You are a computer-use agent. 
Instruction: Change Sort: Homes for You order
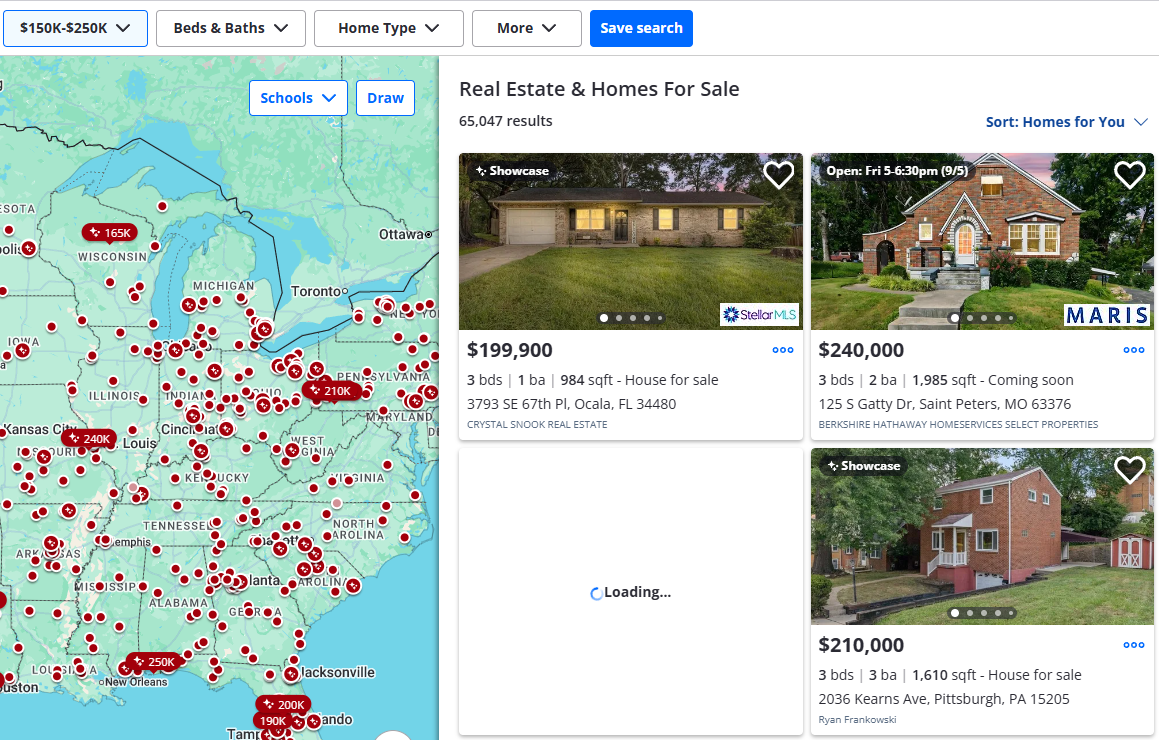pyautogui.click(x=1066, y=122)
